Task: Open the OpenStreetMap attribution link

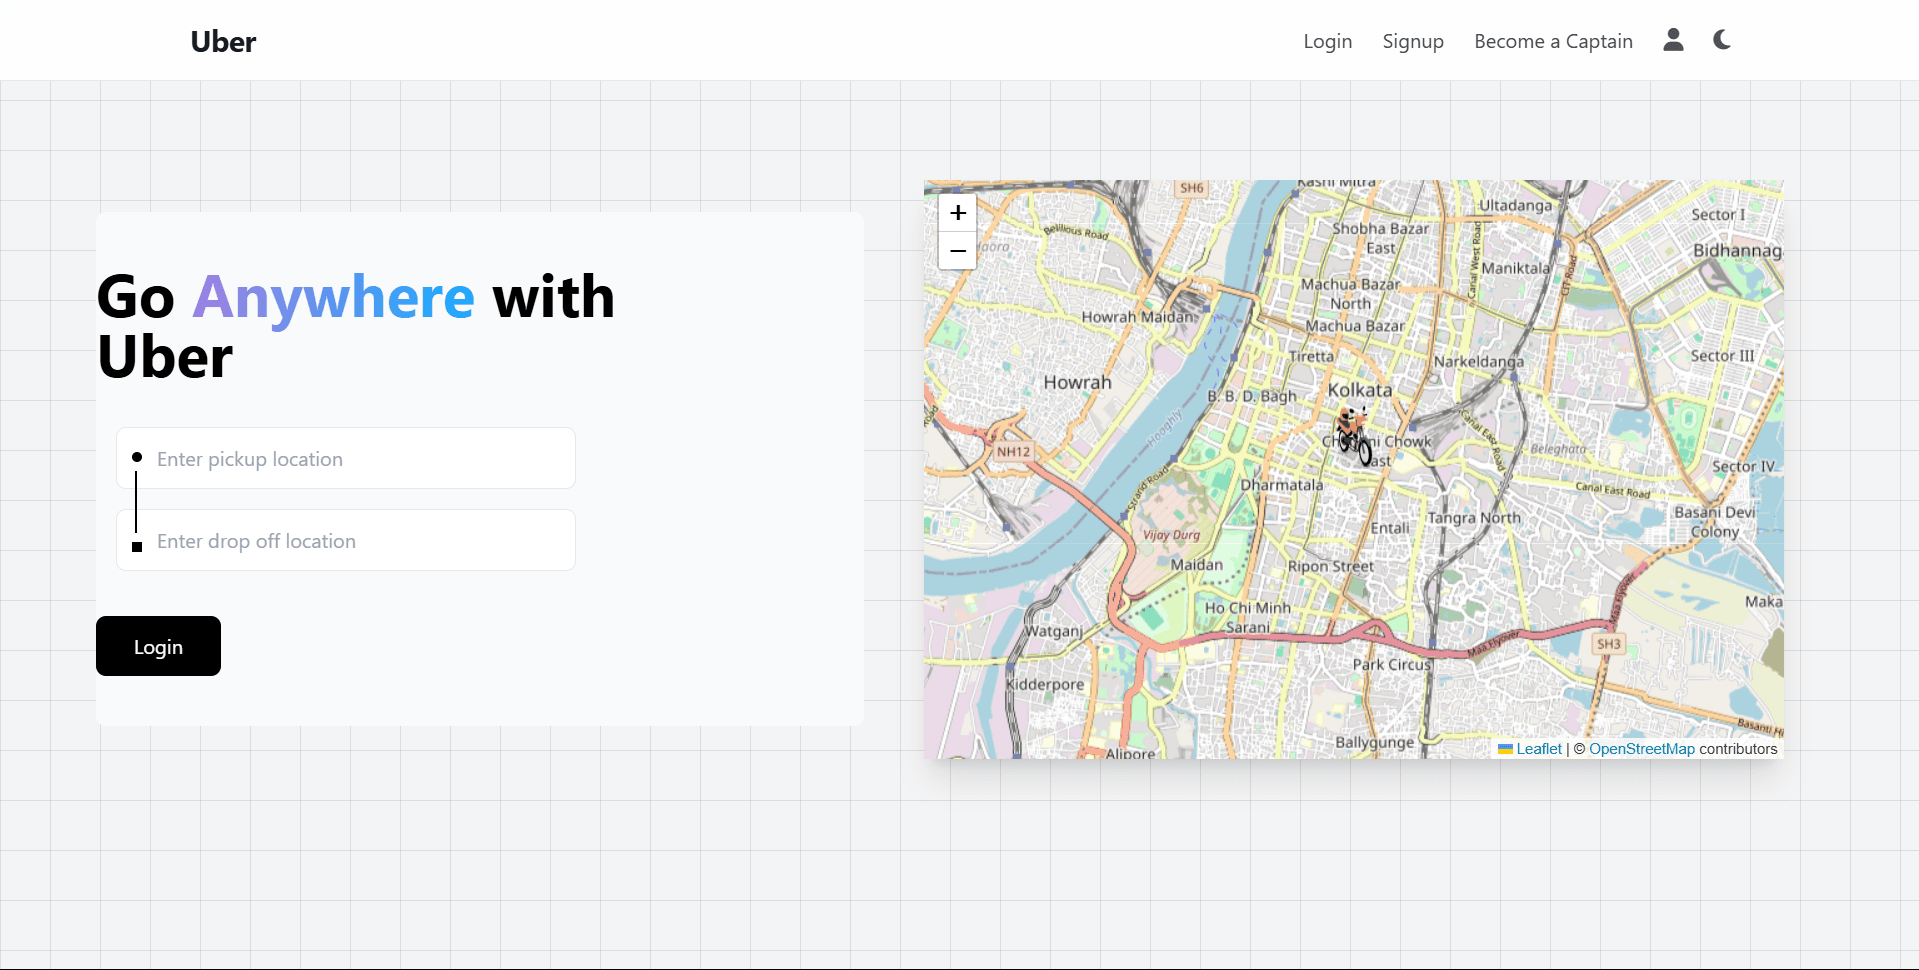Action: click(x=1641, y=749)
